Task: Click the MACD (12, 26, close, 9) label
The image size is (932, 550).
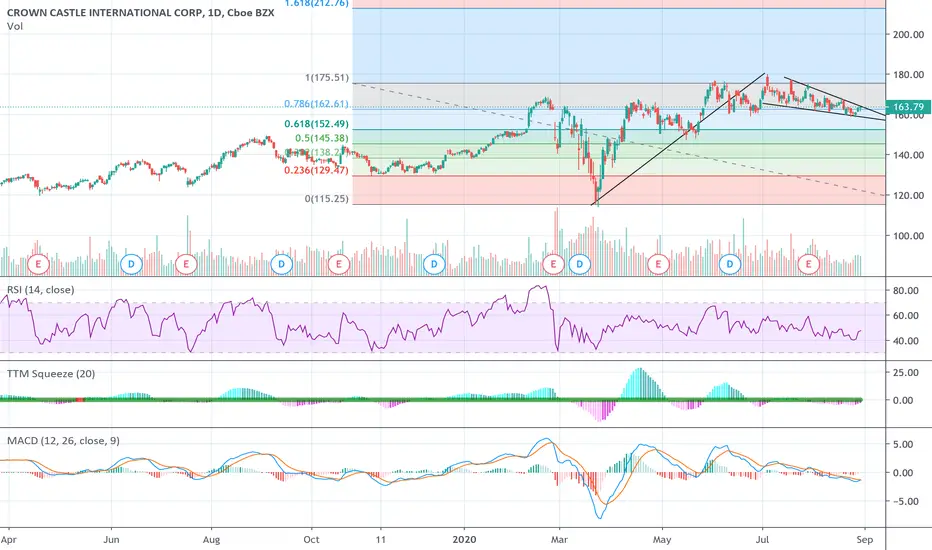Action: point(63,441)
